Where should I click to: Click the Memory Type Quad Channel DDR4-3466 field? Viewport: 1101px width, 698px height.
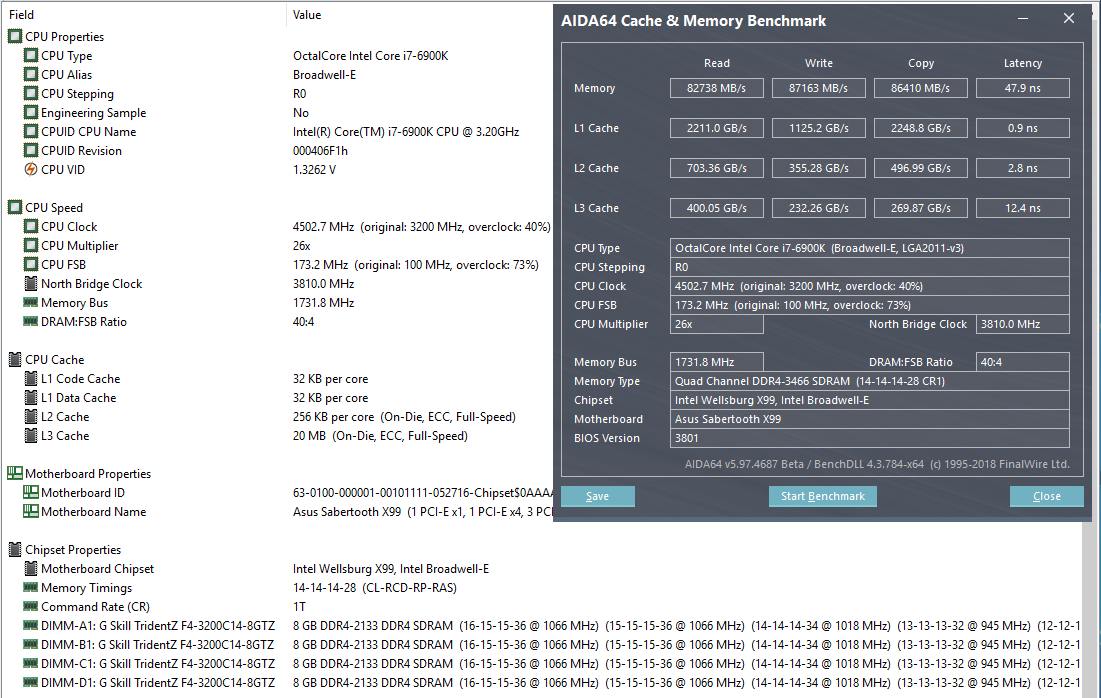869,381
